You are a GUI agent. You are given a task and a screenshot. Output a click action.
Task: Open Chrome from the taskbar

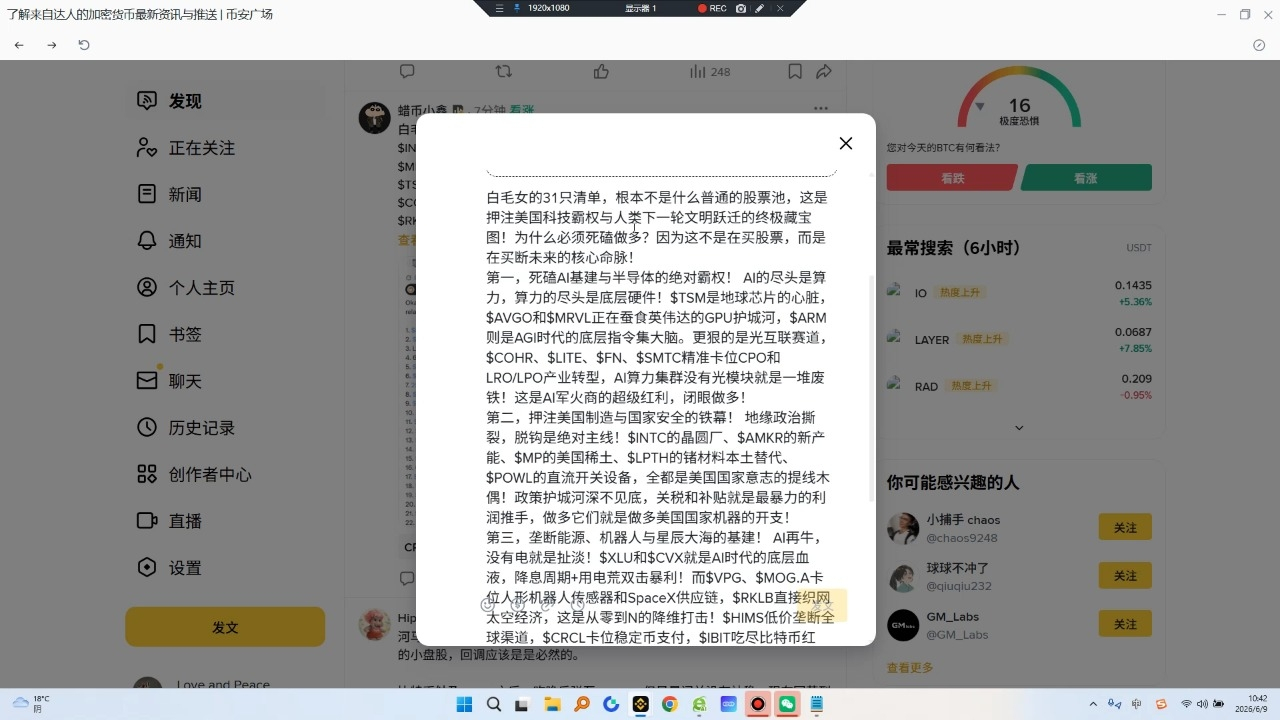(x=670, y=704)
